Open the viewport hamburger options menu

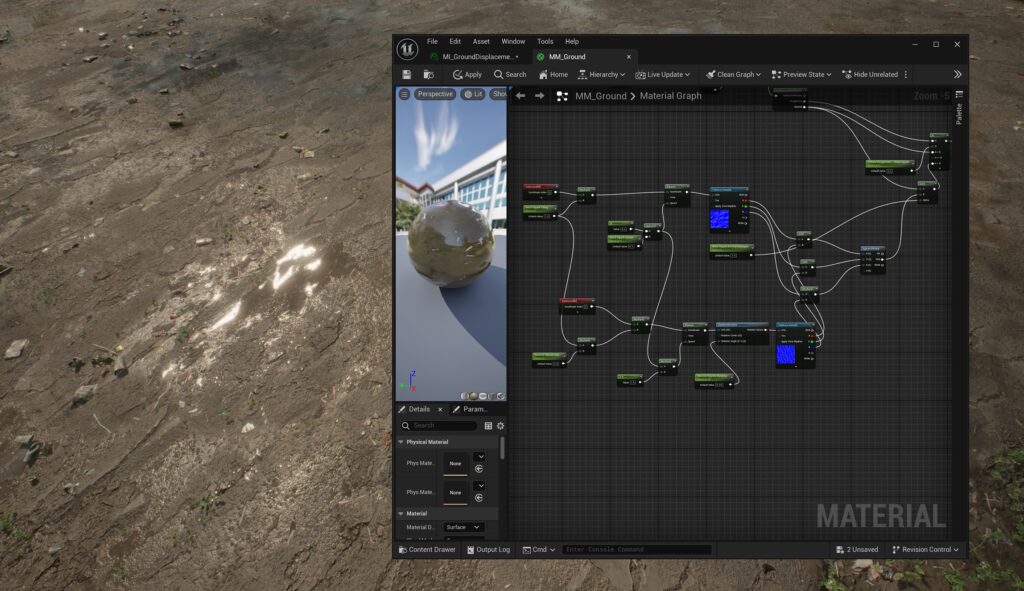click(x=404, y=94)
